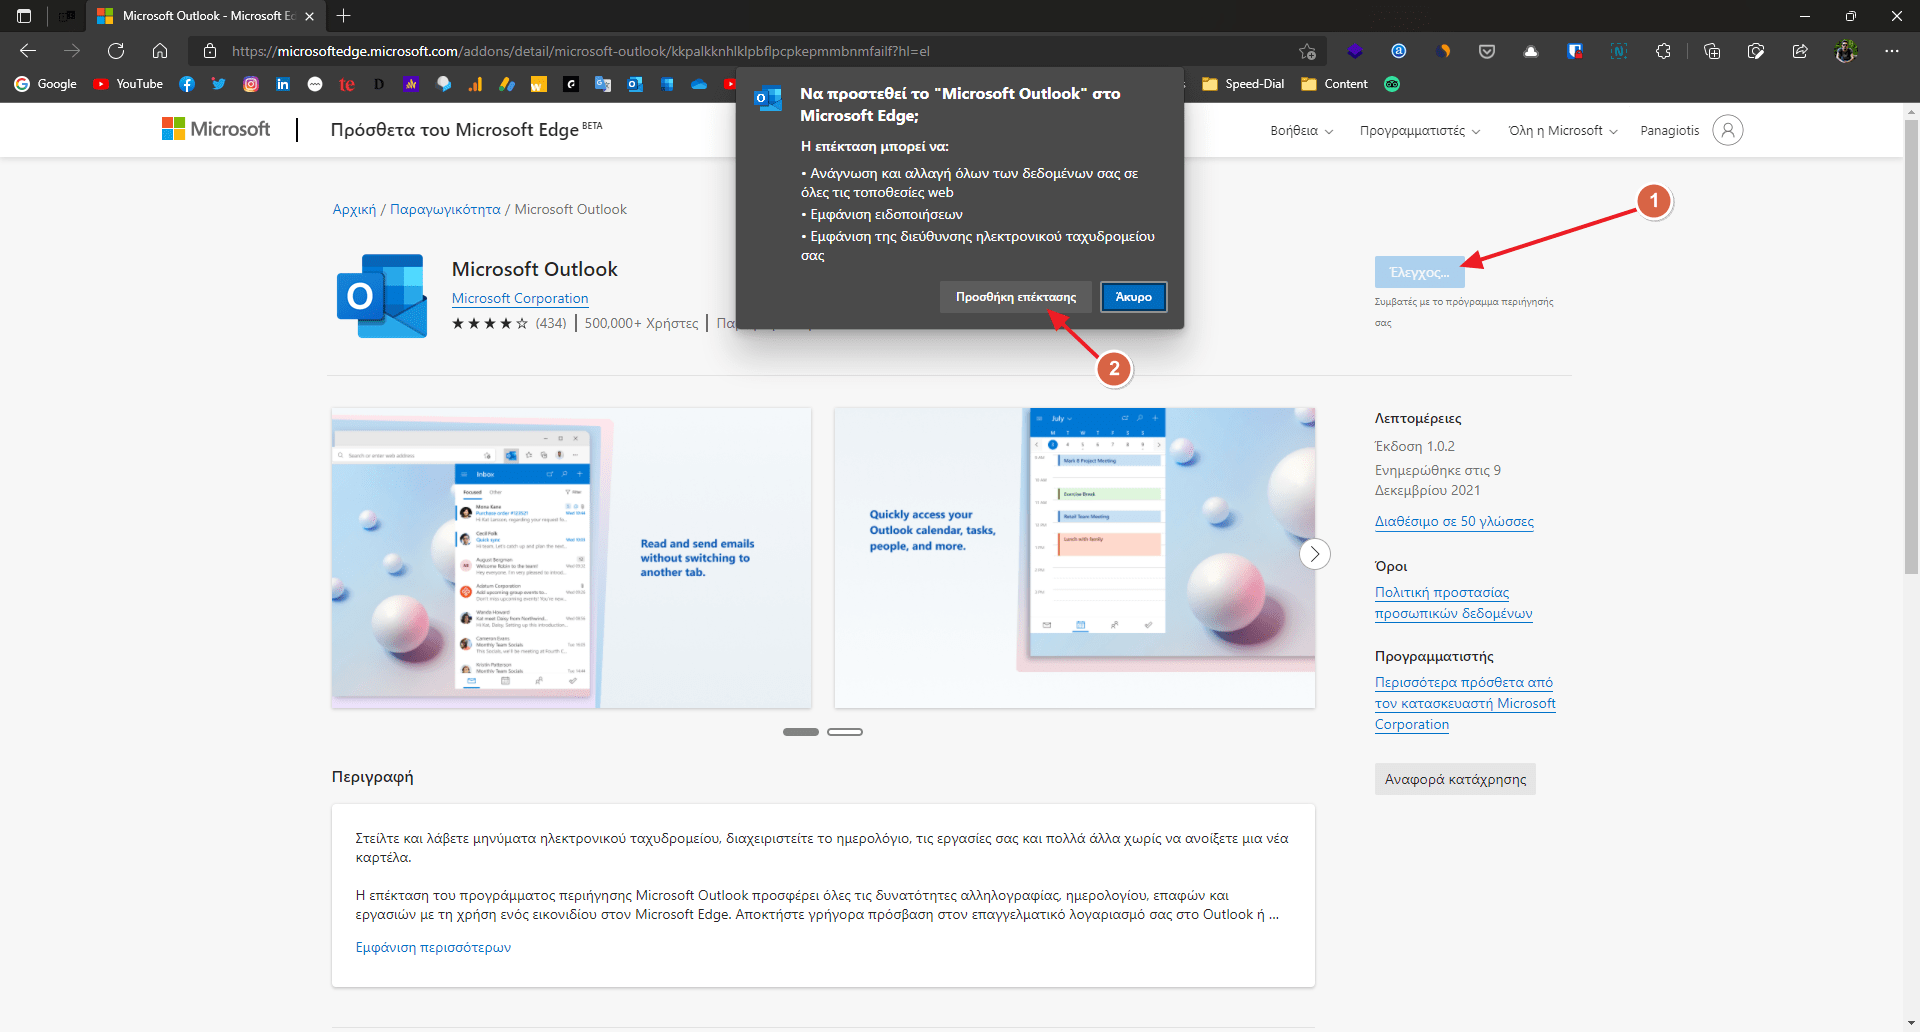Add this page to favorites
This screenshot has width=1920, height=1032.
1307,51
